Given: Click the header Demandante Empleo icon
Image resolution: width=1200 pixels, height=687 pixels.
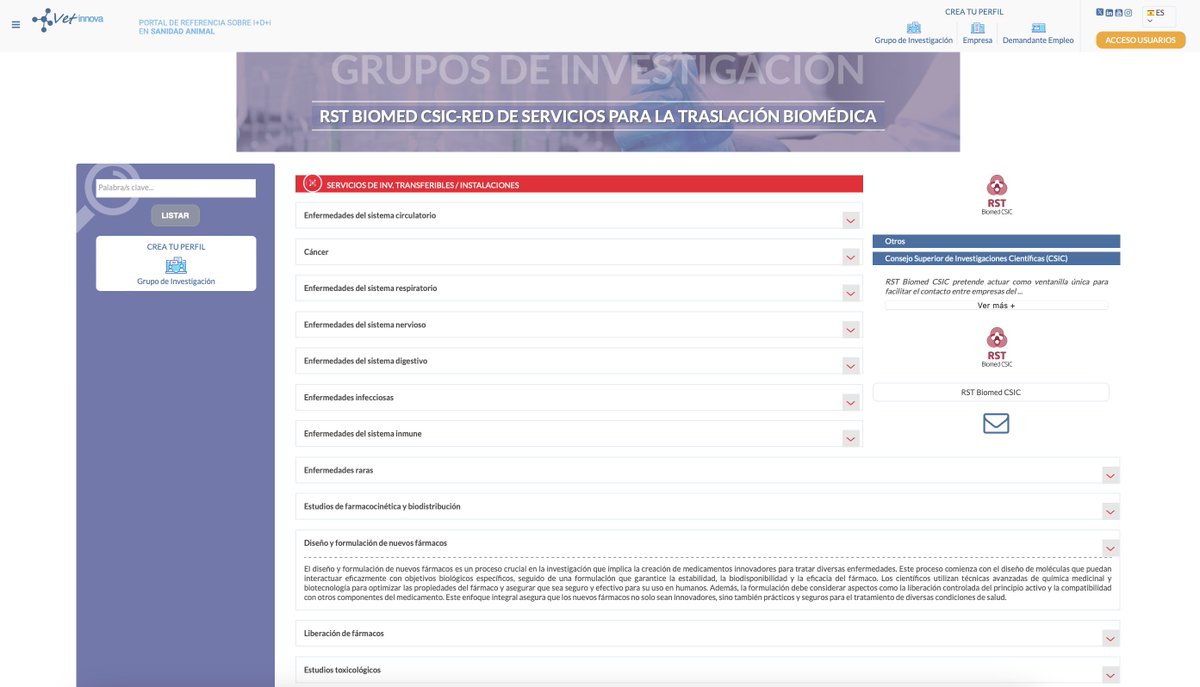Looking at the screenshot, I should pyautogui.click(x=1038, y=27).
